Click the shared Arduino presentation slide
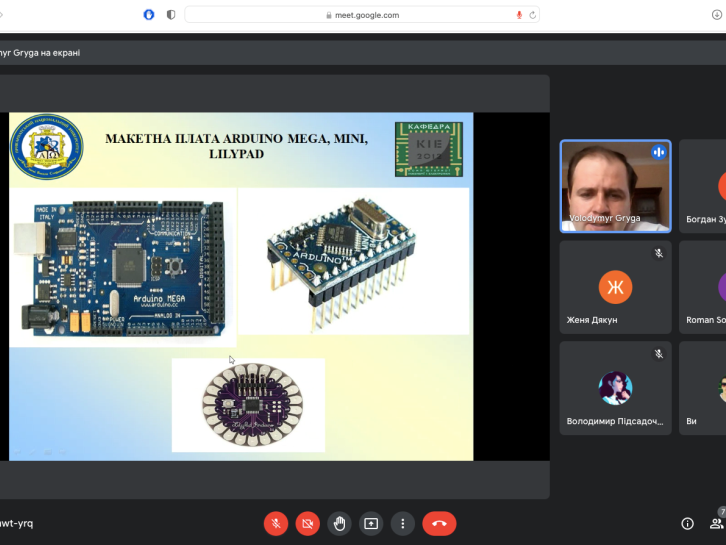 pyautogui.click(x=241, y=286)
